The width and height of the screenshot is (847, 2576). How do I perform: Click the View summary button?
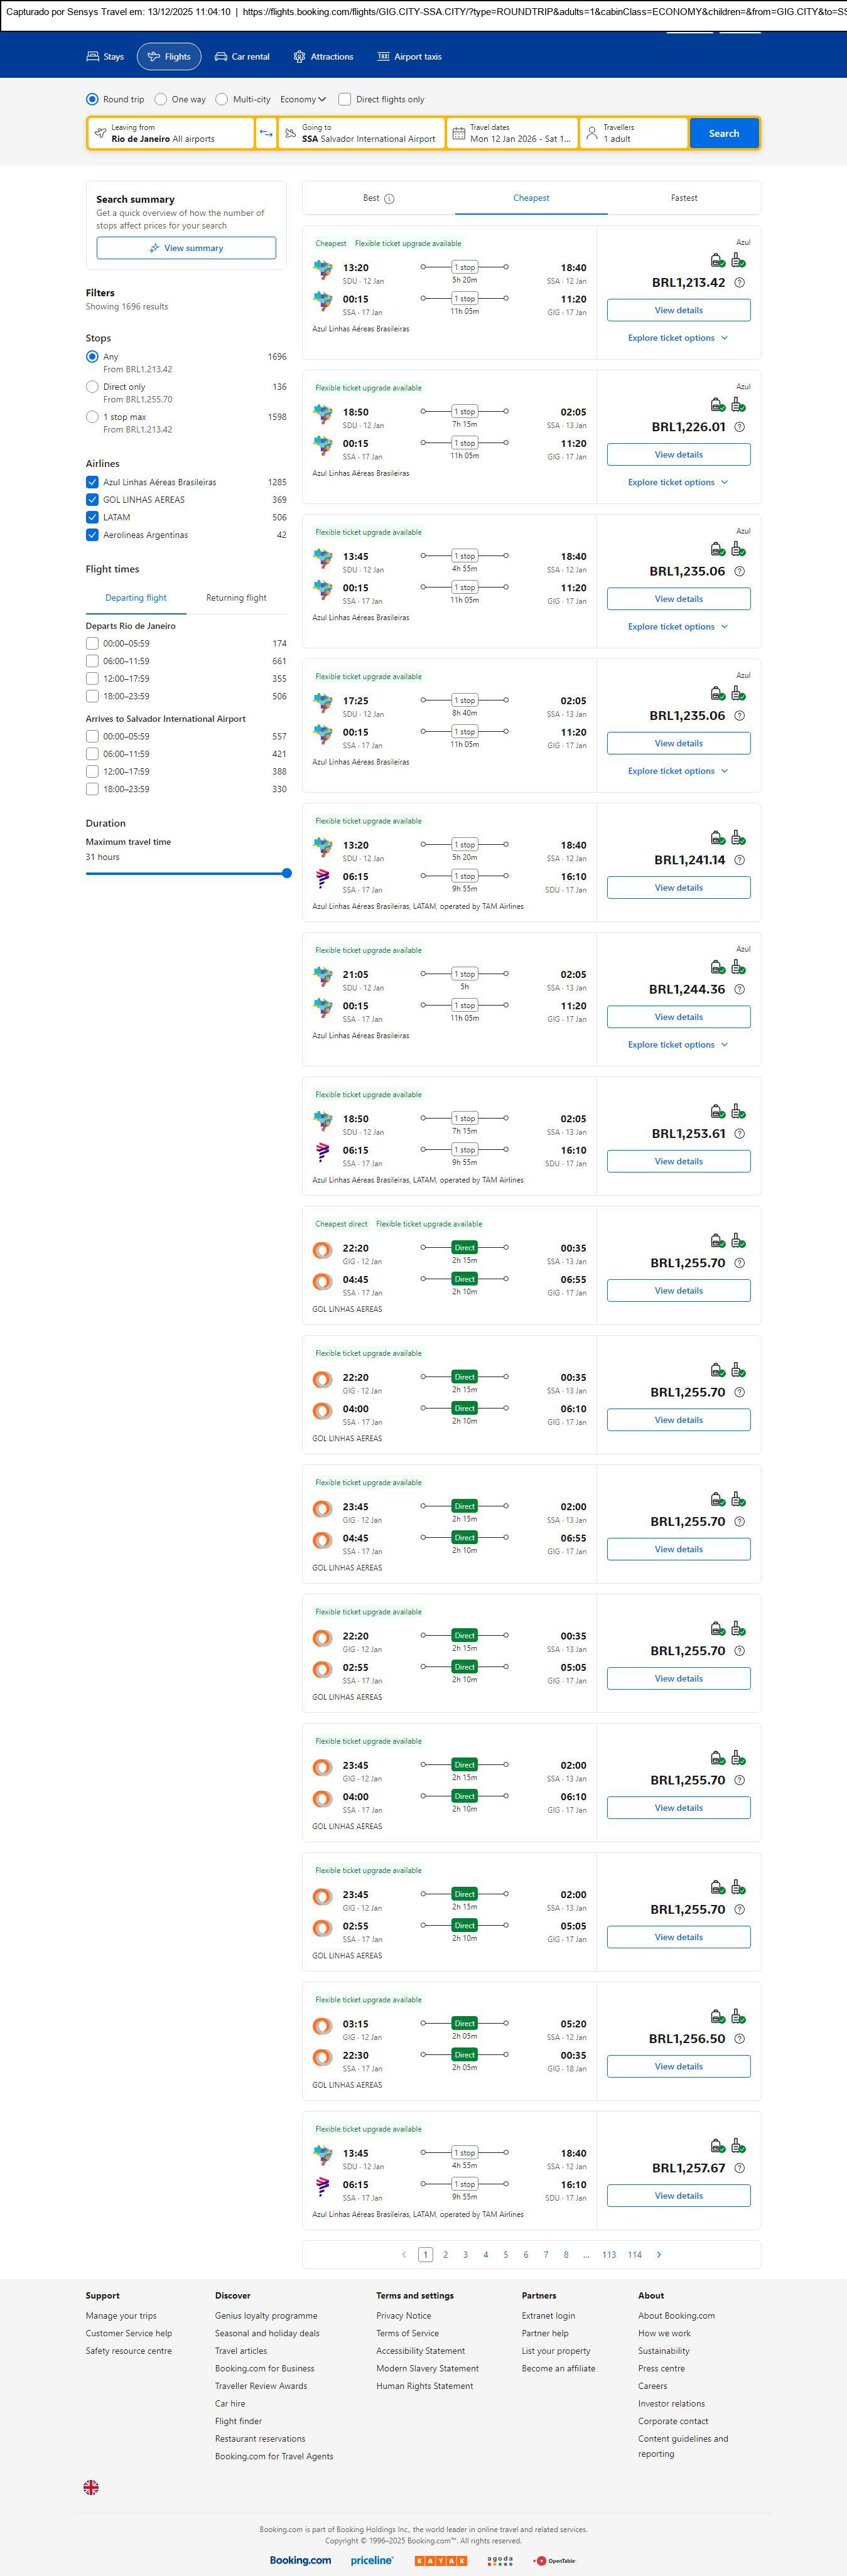[x=186, y=248]
